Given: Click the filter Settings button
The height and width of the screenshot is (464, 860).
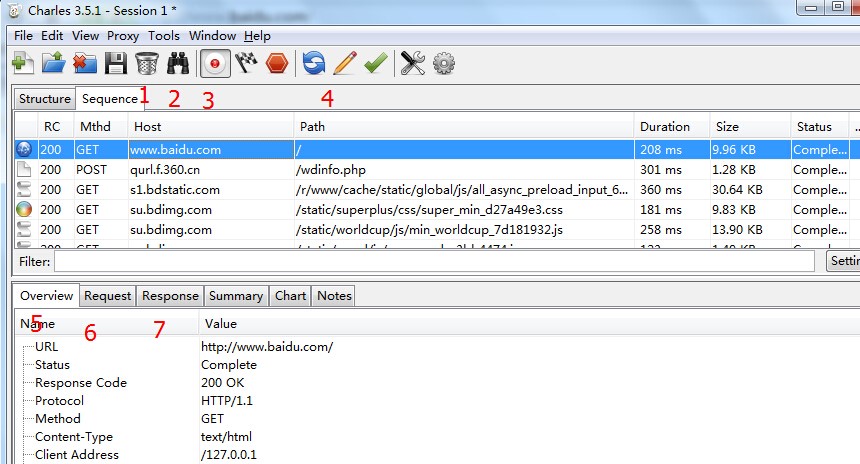Looking at the screenshot, I should pos(844,261).
